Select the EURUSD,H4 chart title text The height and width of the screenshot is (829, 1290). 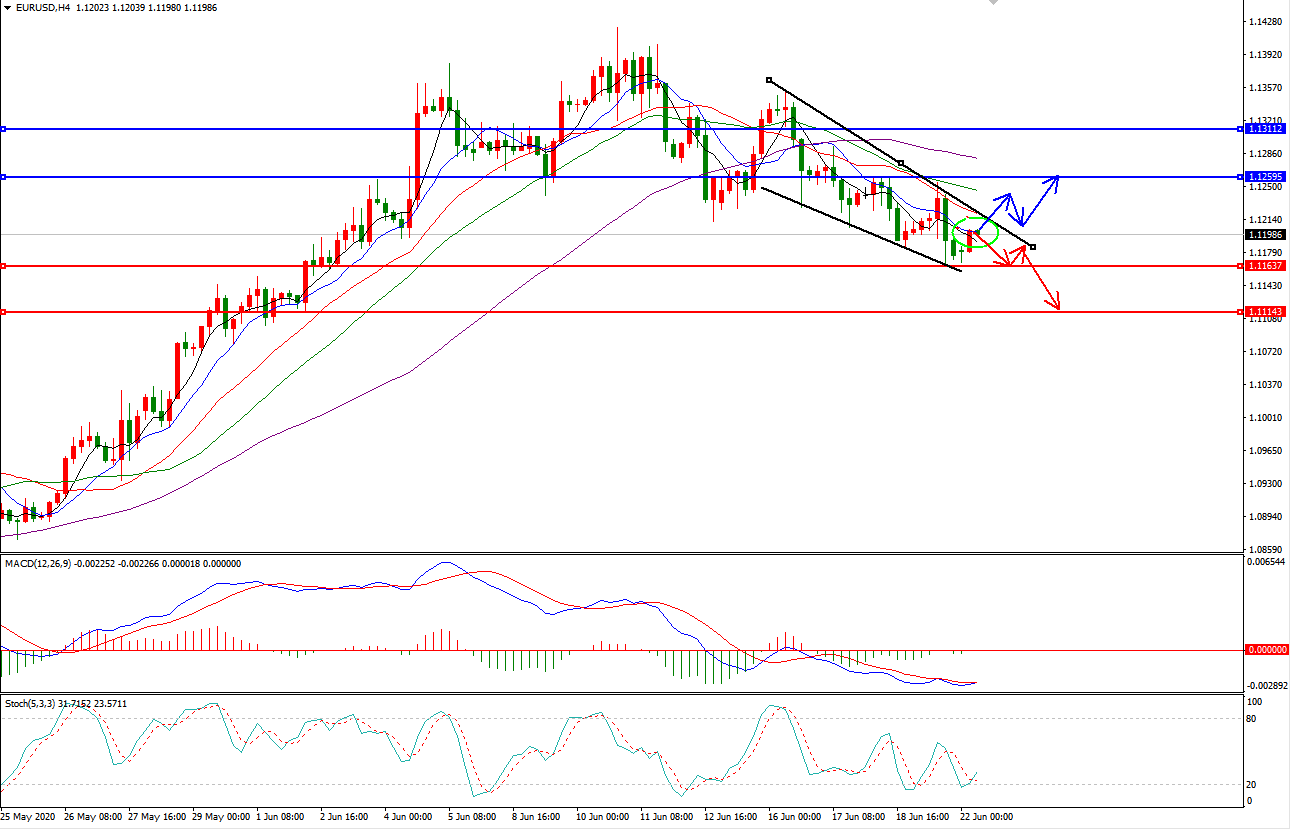click(x=42, y=7)
